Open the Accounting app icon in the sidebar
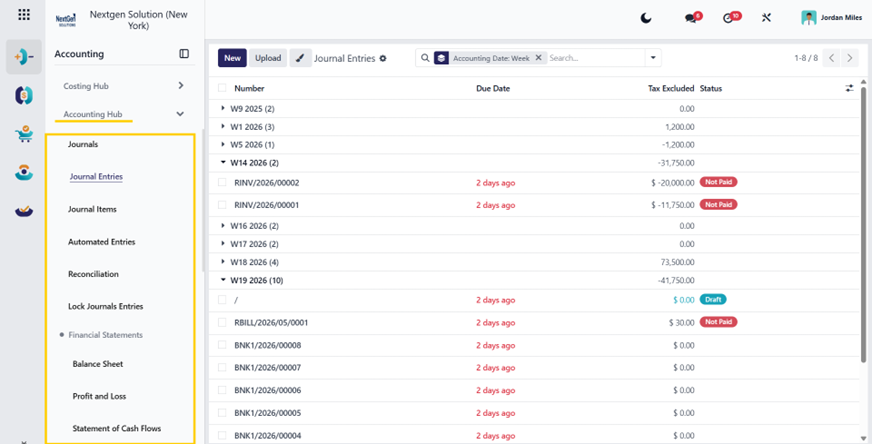872x444 pixels. (24, 57)
